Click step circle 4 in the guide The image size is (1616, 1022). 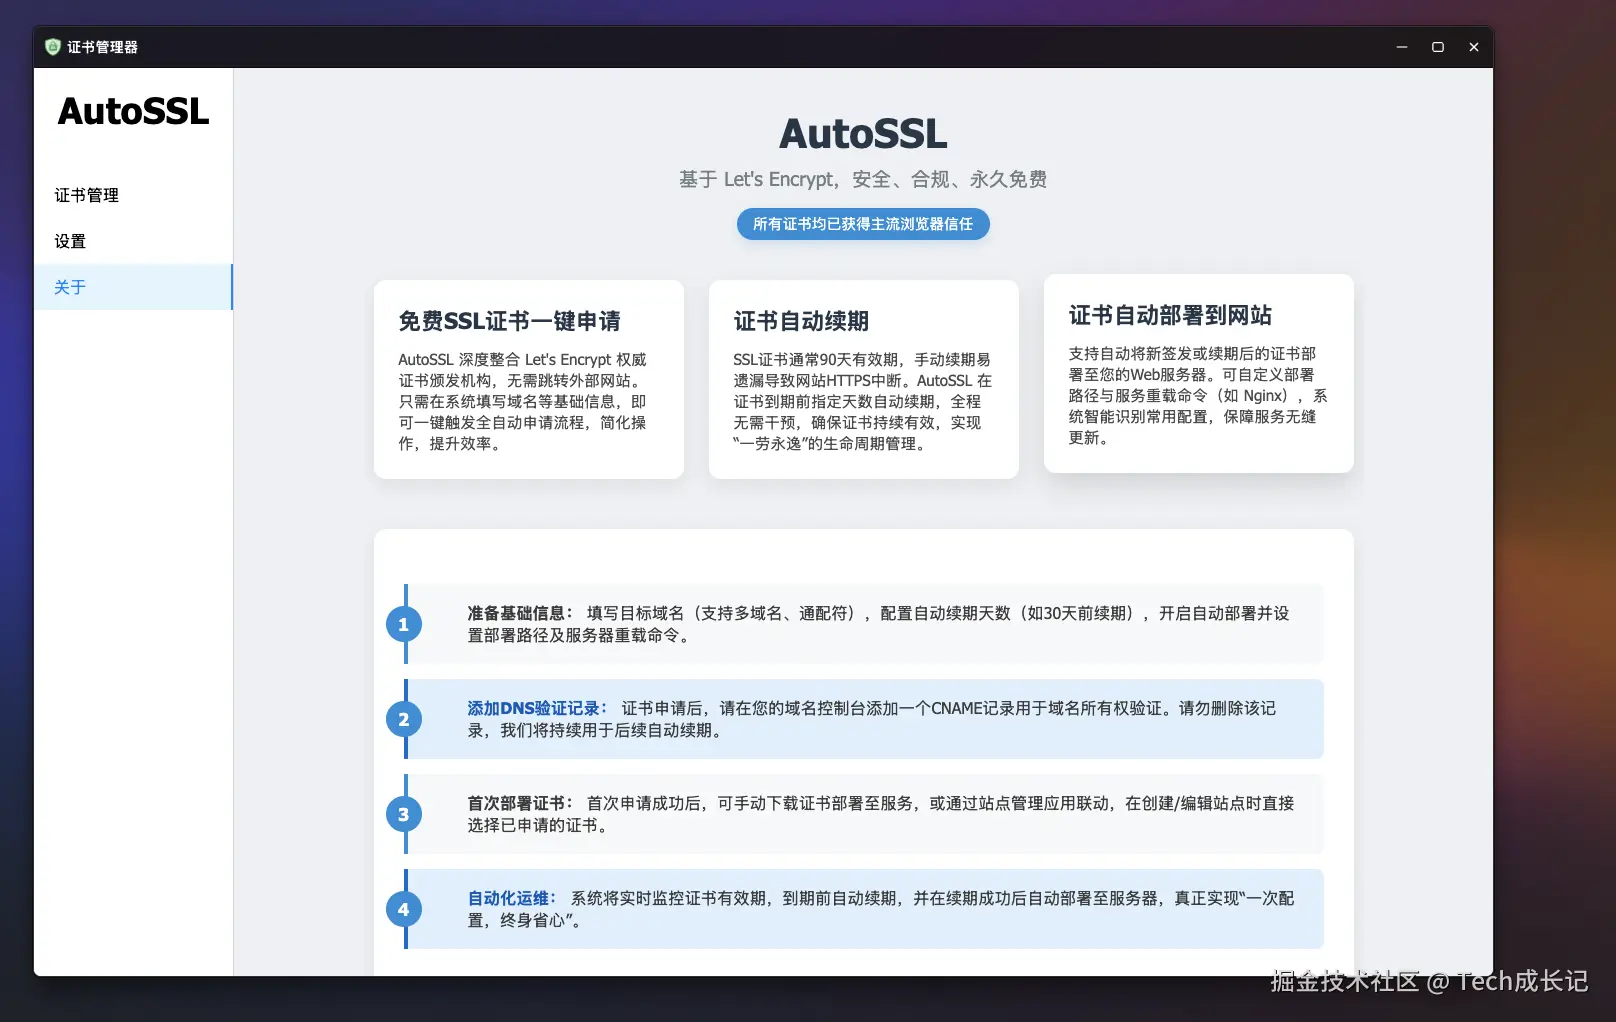[404, 909]
